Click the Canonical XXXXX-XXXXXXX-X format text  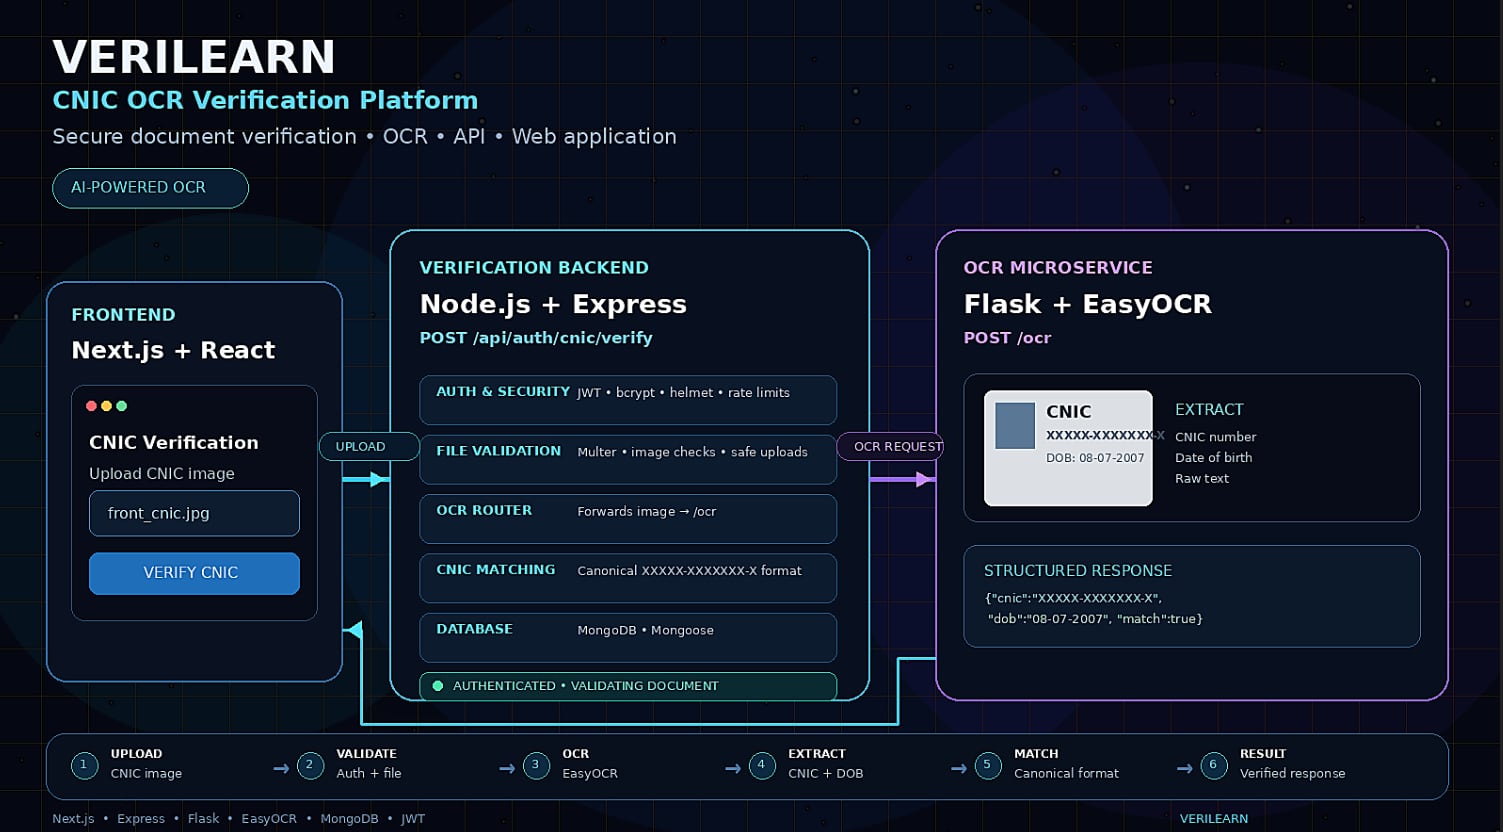(689, 571)
